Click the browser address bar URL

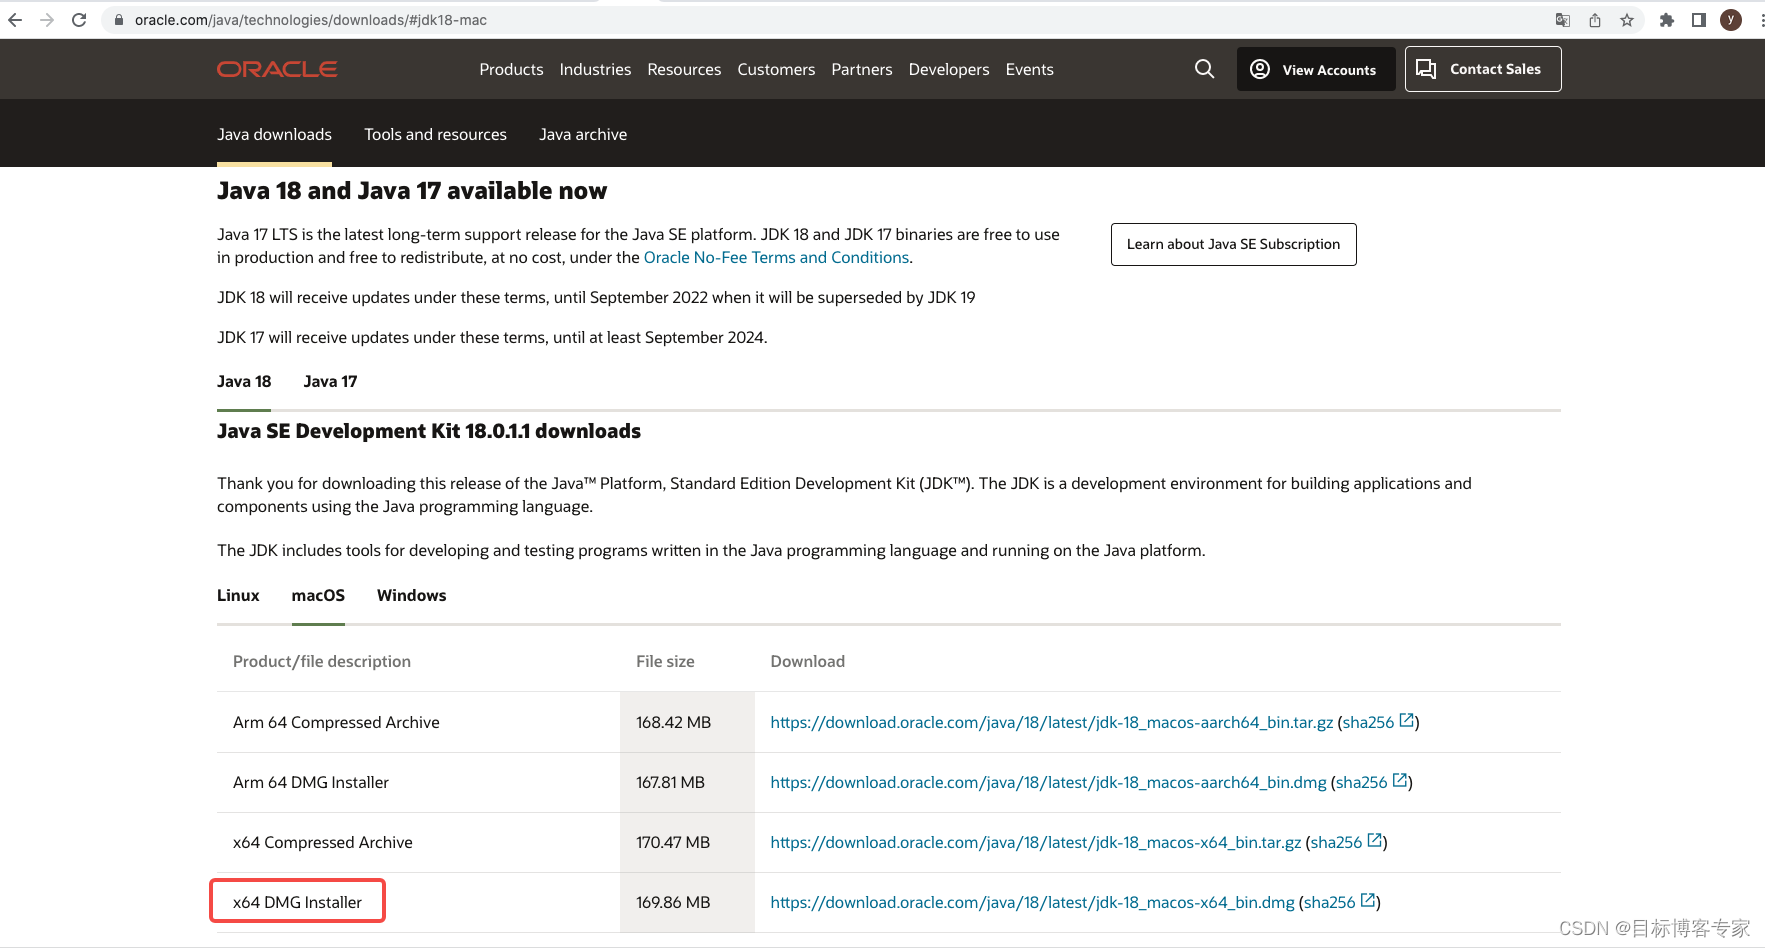(x=311, y=20)
